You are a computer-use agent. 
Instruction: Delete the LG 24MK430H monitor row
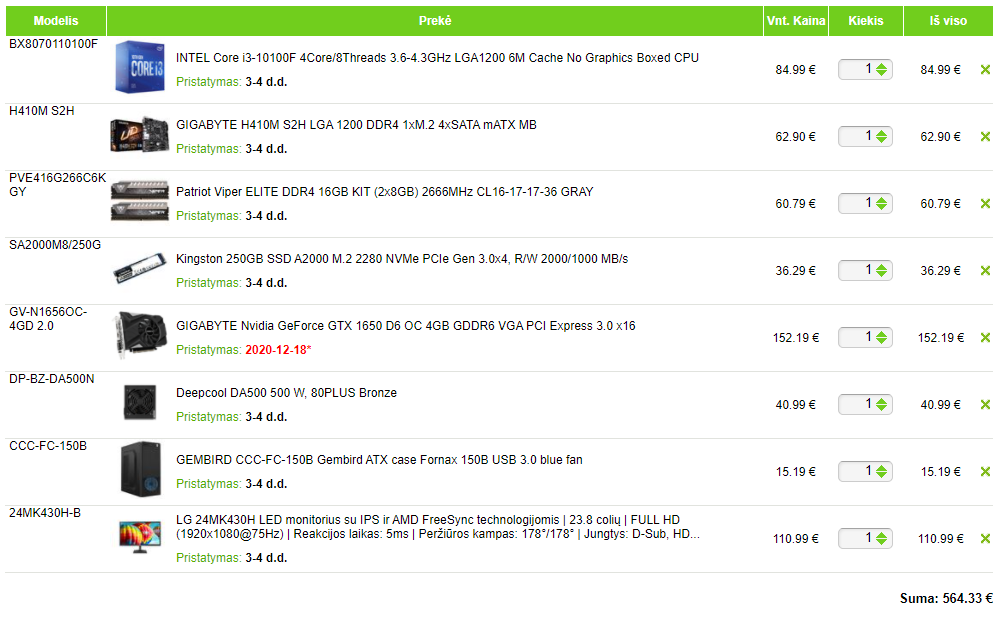(985, 539)
